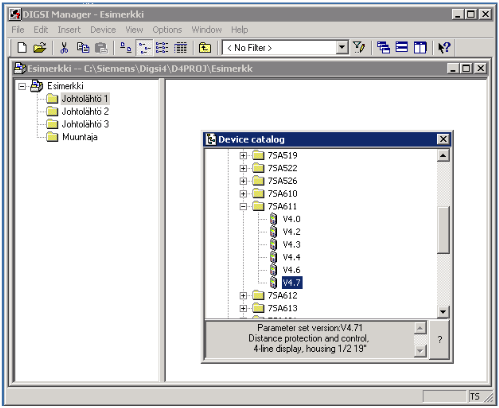Open the No Filter dropdown

pos(342,47)
